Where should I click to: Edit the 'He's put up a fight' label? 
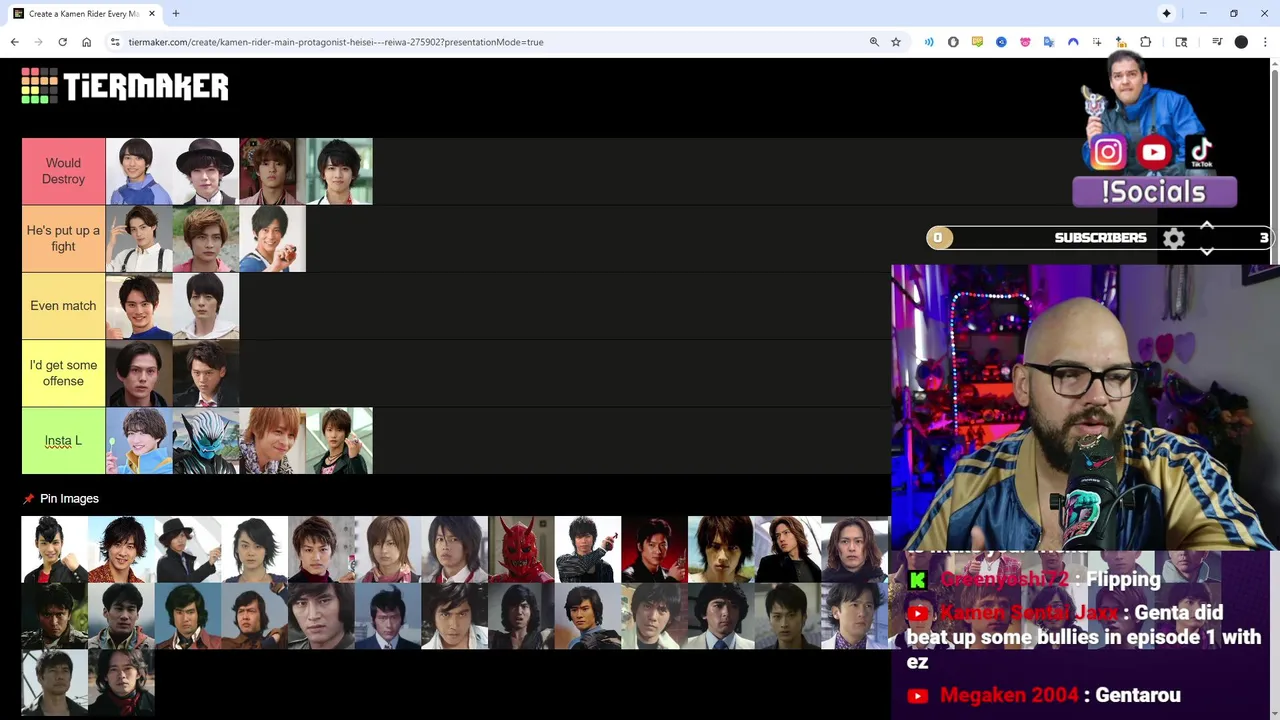(63, 238)
